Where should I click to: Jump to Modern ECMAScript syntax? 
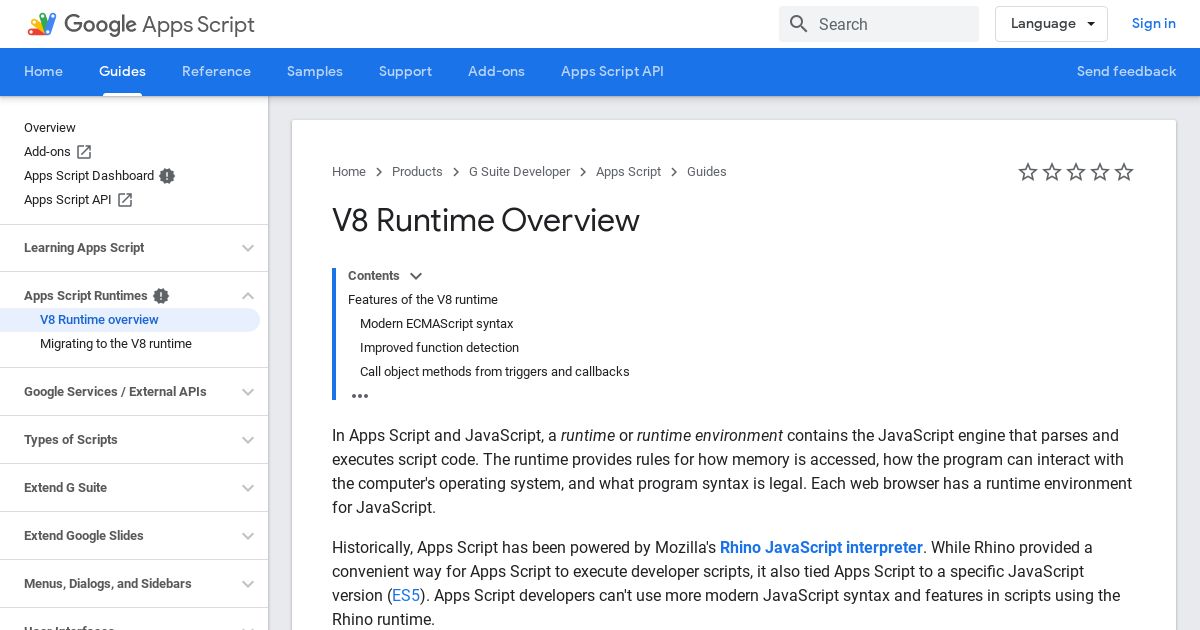tap(436, 324)
